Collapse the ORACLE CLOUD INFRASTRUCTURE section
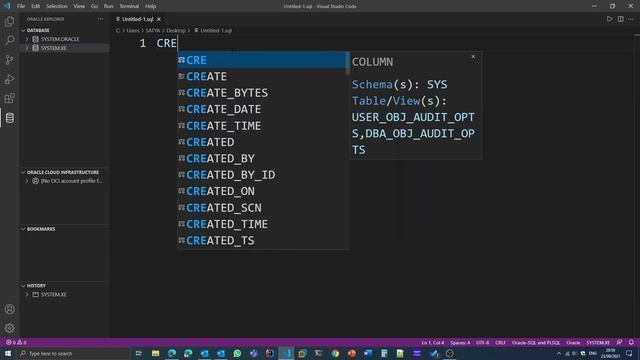The image size is (640, 360). [x=23, y=172]
